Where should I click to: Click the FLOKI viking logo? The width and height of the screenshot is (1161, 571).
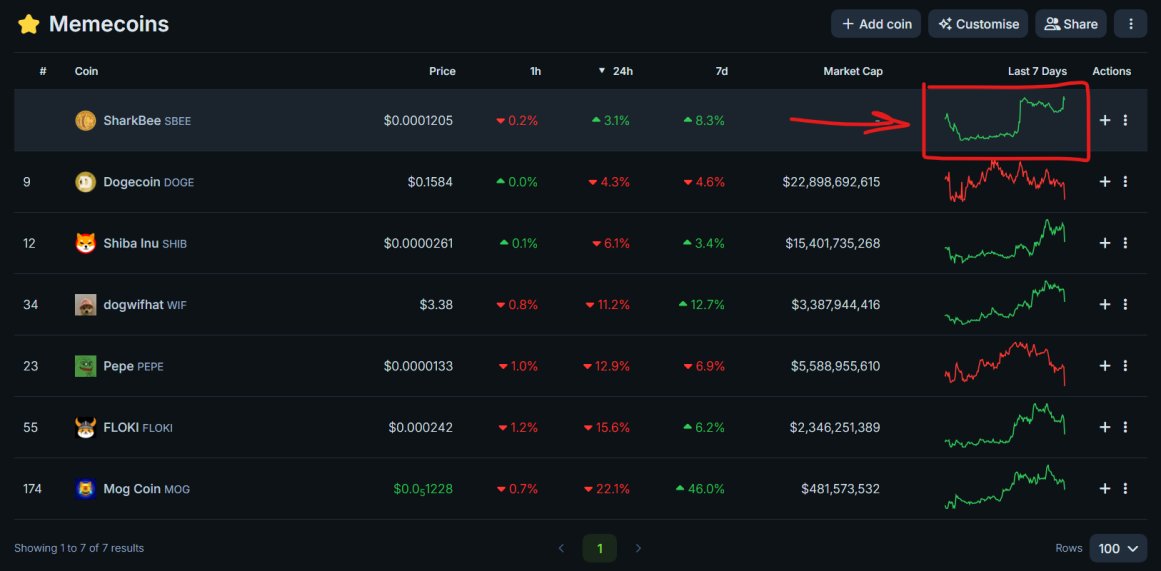85,427
